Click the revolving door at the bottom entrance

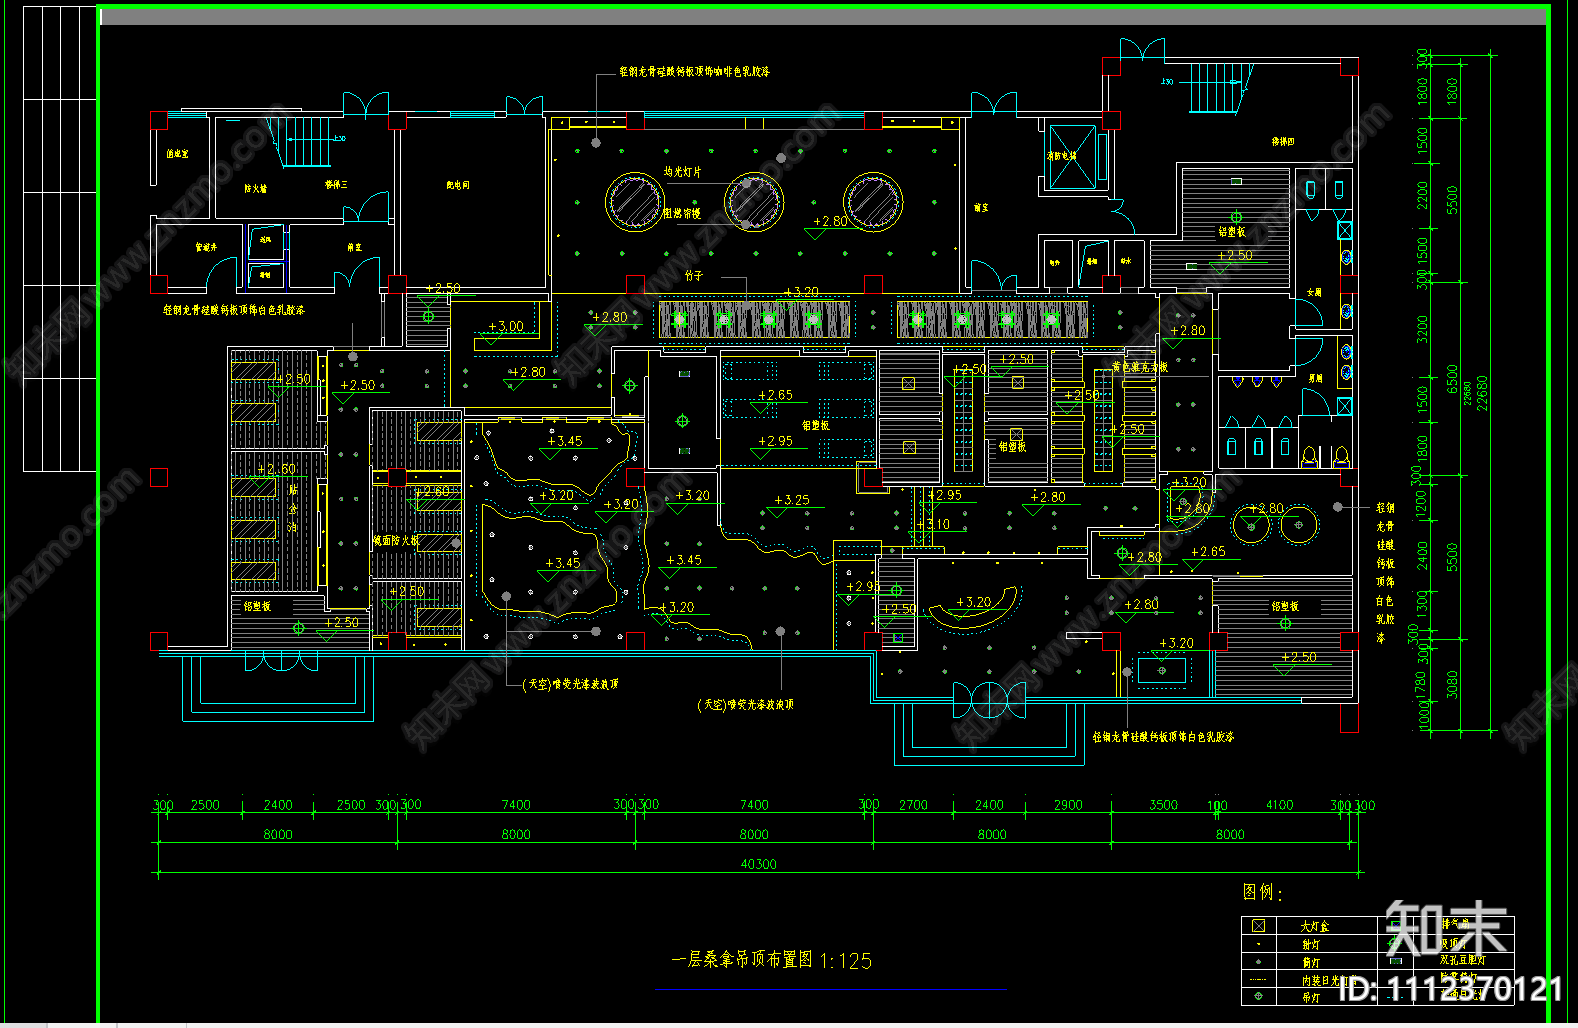(989, 699)
